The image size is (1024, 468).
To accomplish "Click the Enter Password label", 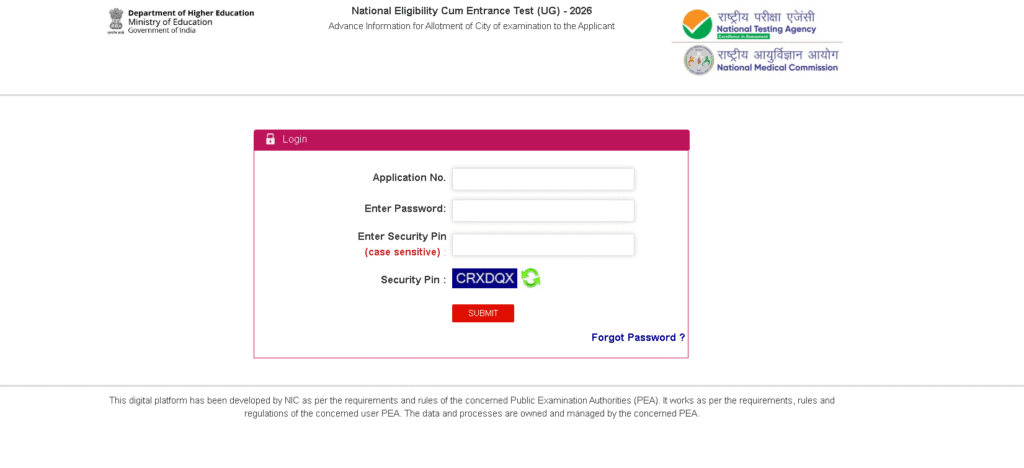I will click(405, 209).
